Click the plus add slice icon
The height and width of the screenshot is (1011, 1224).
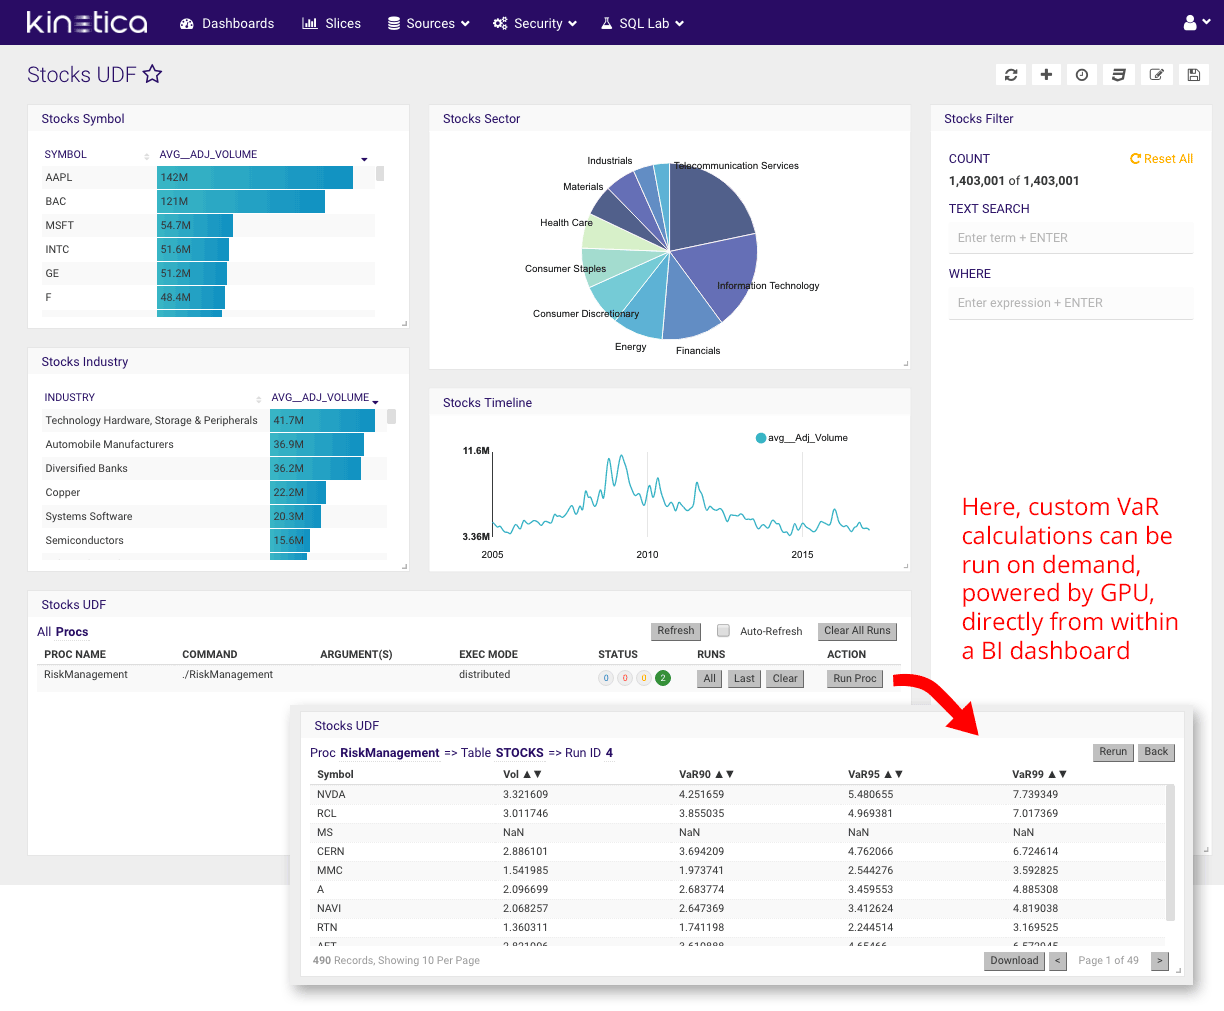pyautogui.click(x=1046, y=74)
